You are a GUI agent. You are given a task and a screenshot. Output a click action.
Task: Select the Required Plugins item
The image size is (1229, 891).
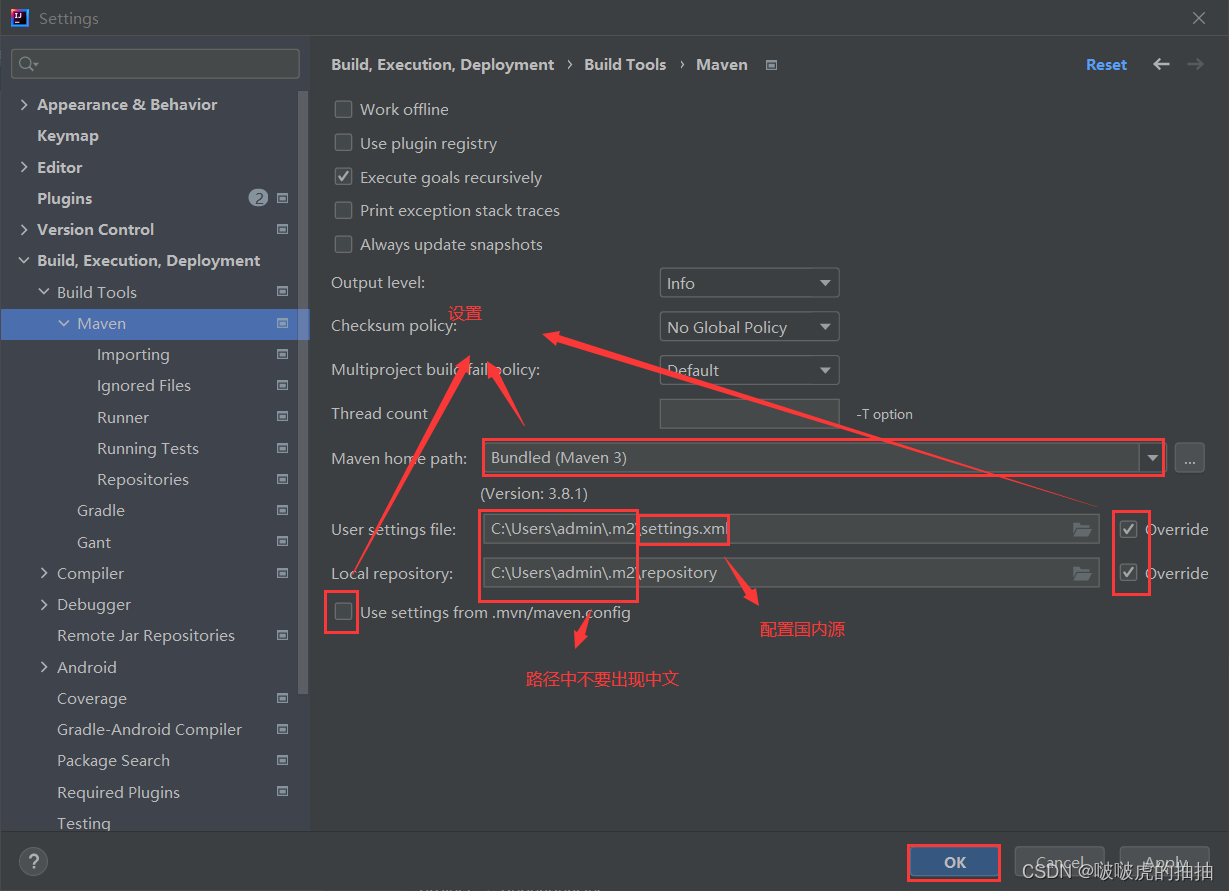pos(118,792)
